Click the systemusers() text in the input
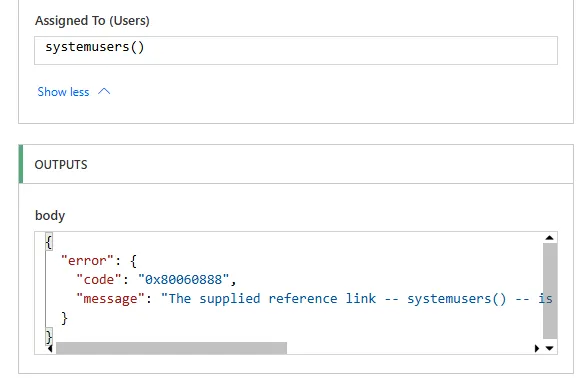The height and width of the screenshot is (378, 578). 95,47
